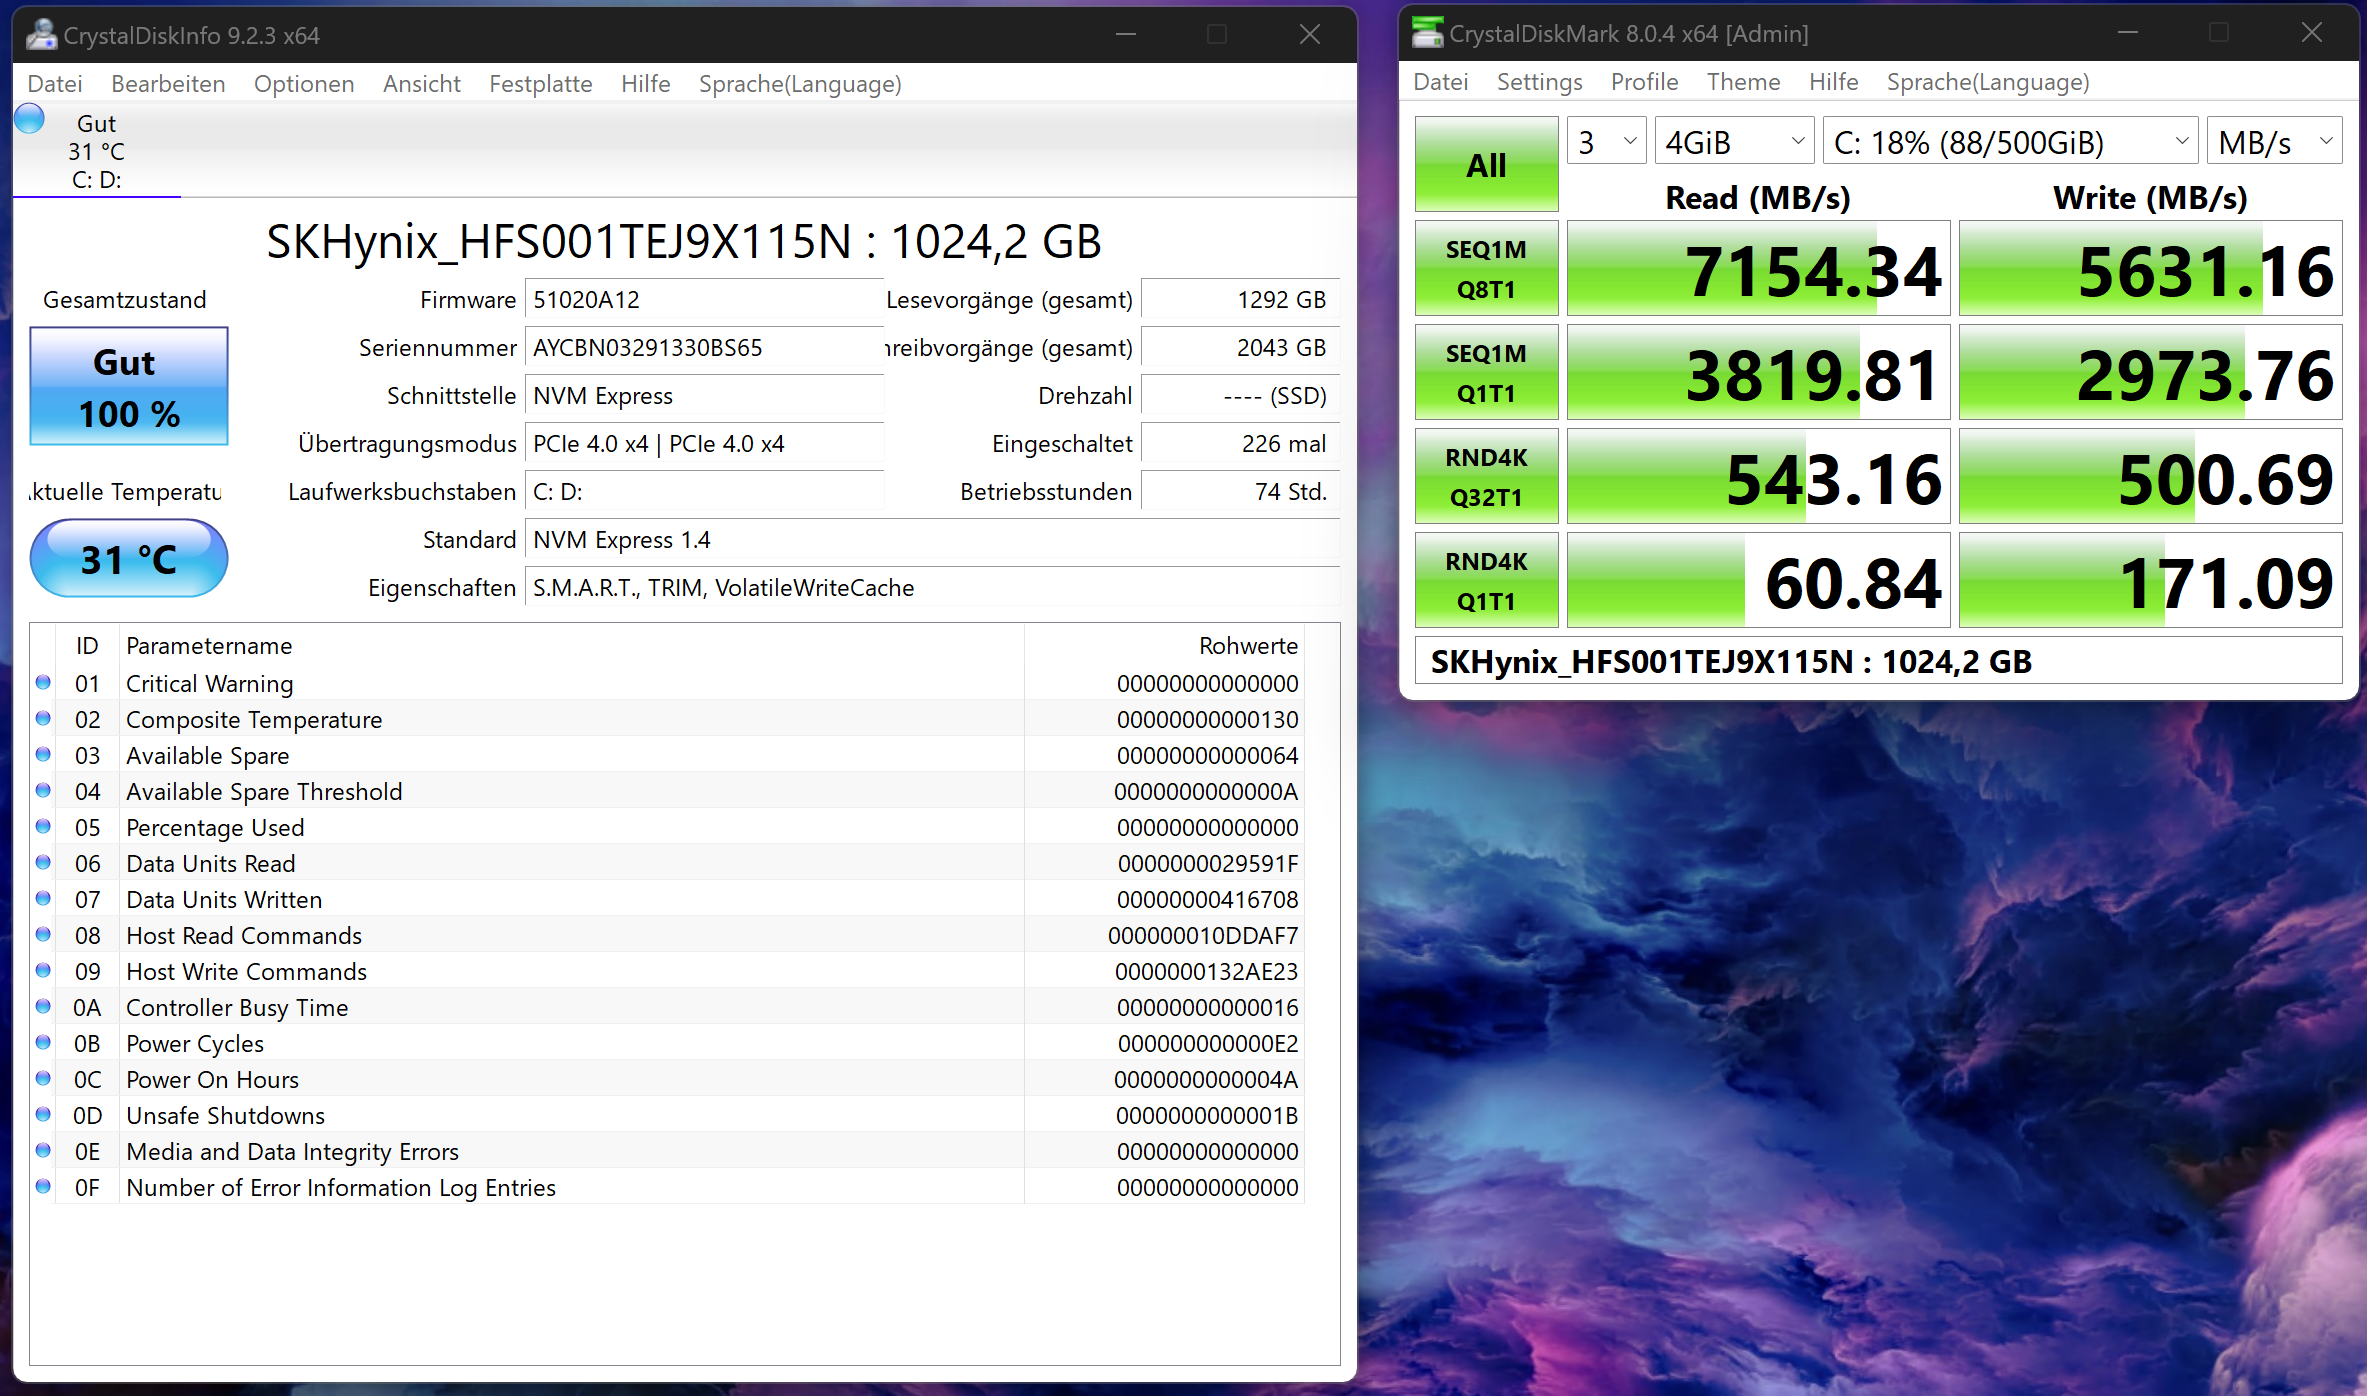
Task: Click the status dot for Power Cycles row
Action: (x=43, y=1043)
